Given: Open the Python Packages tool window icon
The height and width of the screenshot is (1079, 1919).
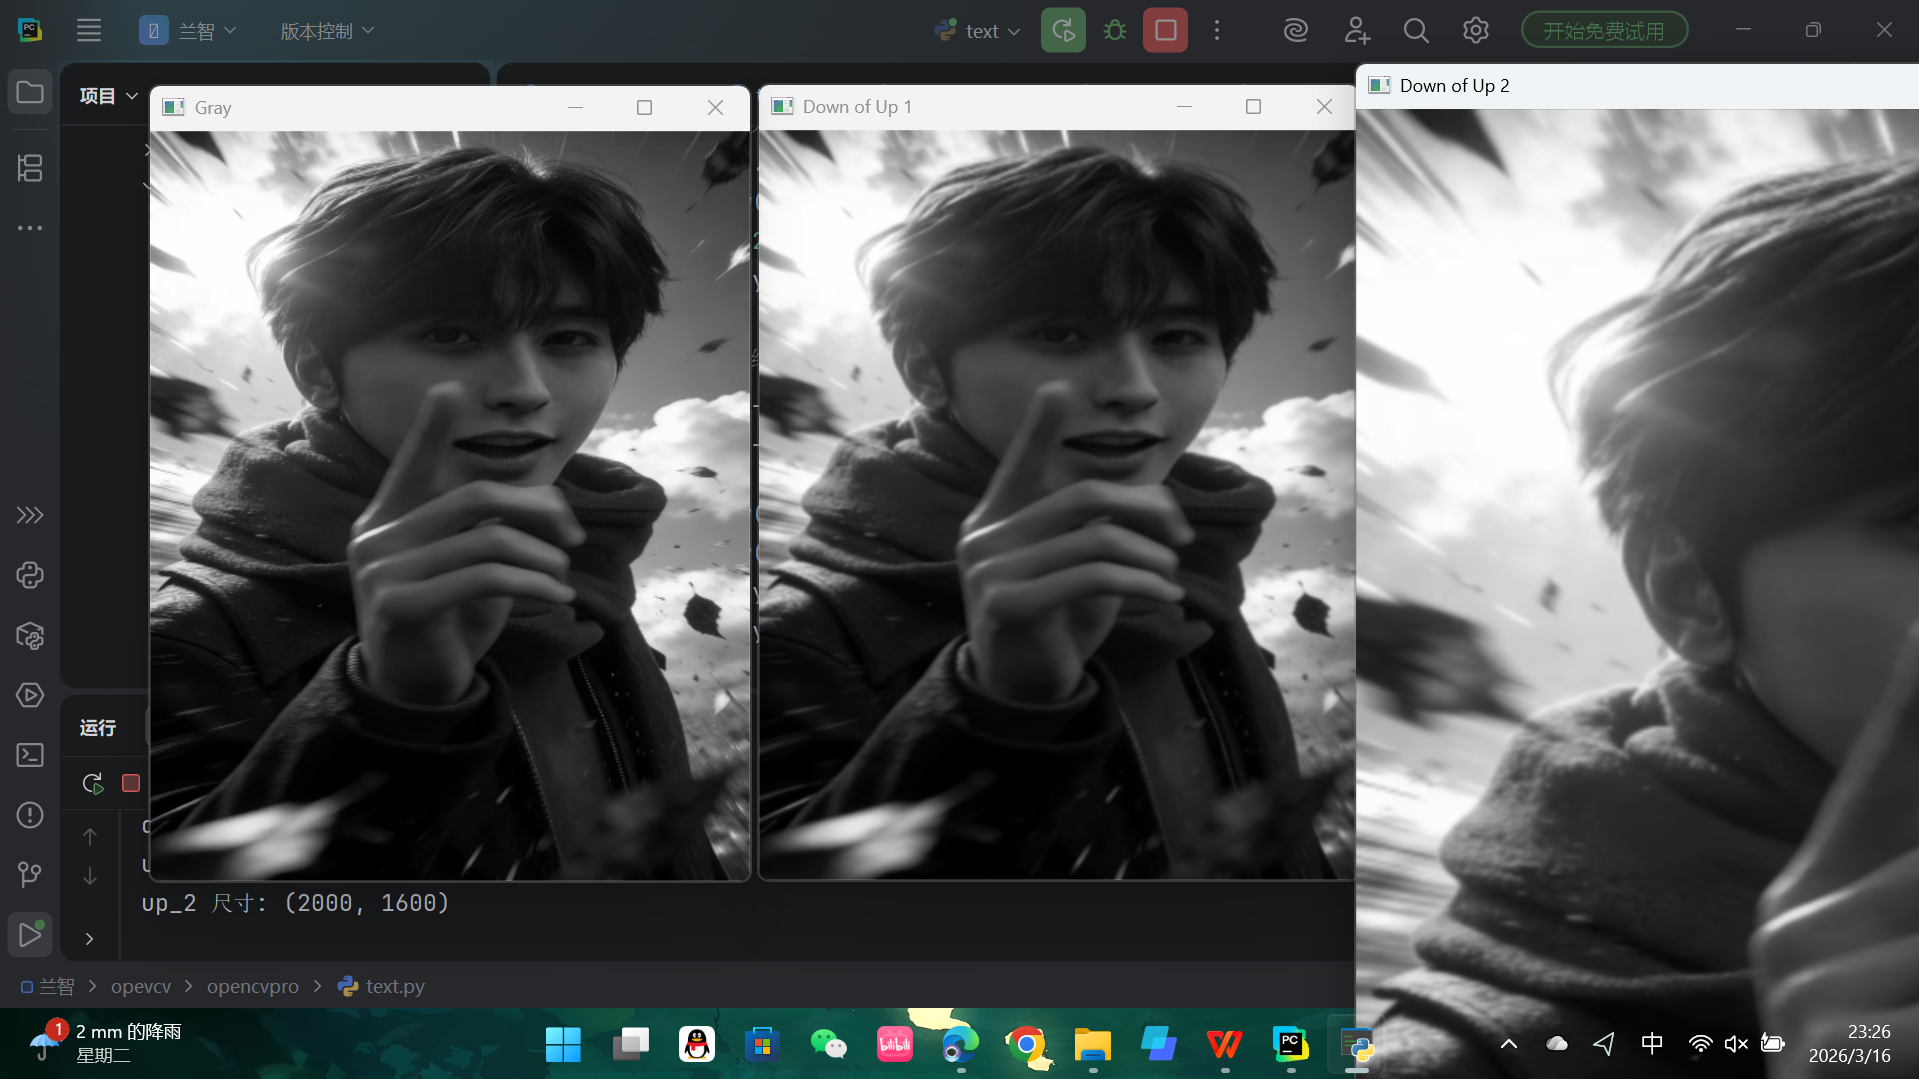Looking at the screenshot, I should pyautogui.click(x=30, y=636).
